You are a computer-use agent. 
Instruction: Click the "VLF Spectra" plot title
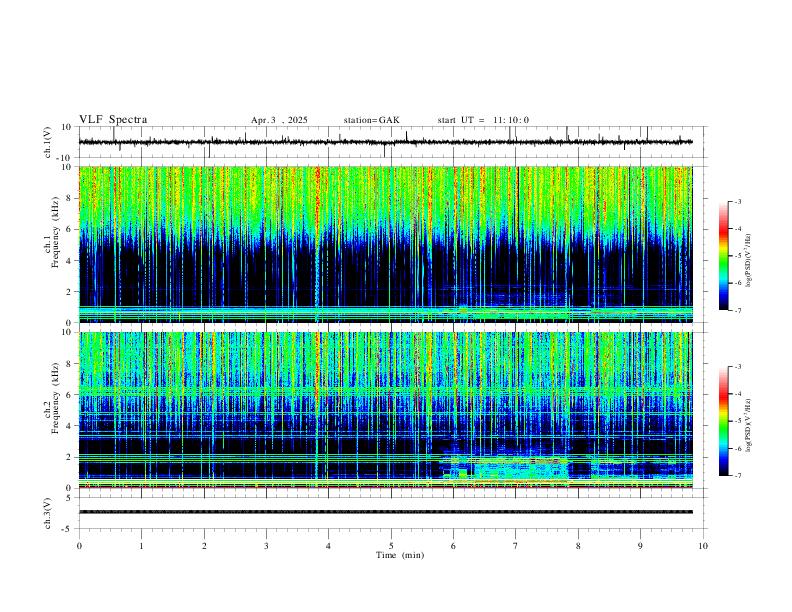[113, 120]
